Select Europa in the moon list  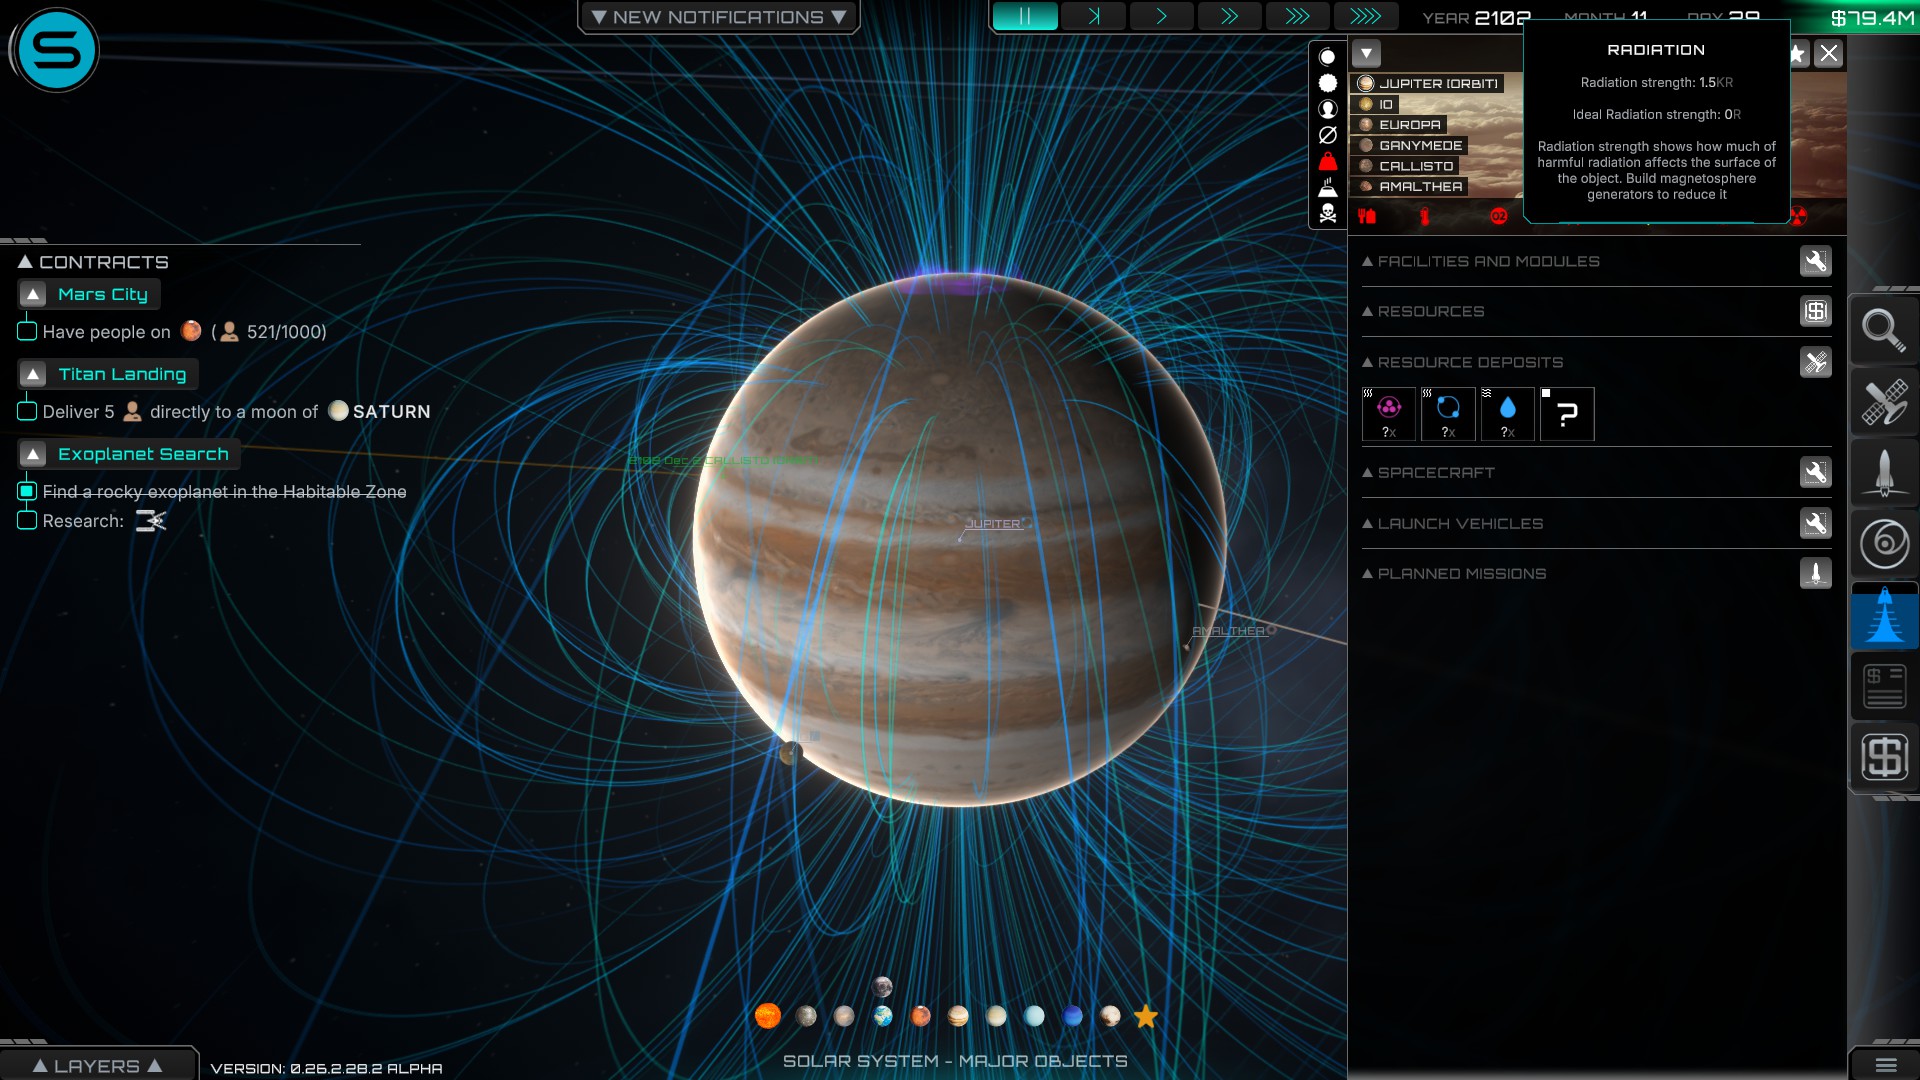pos(1409,125)
